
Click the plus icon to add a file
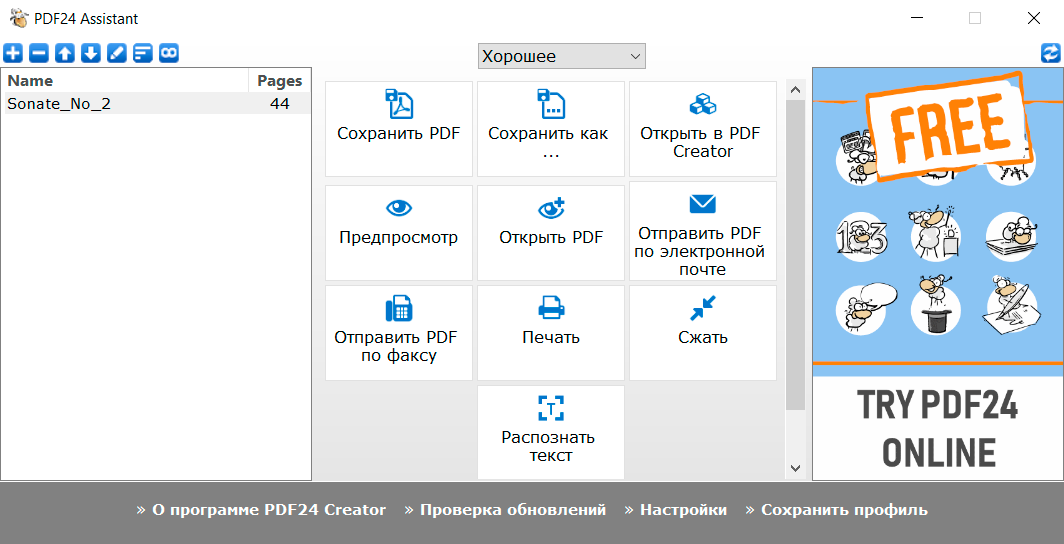pos(13,53)
